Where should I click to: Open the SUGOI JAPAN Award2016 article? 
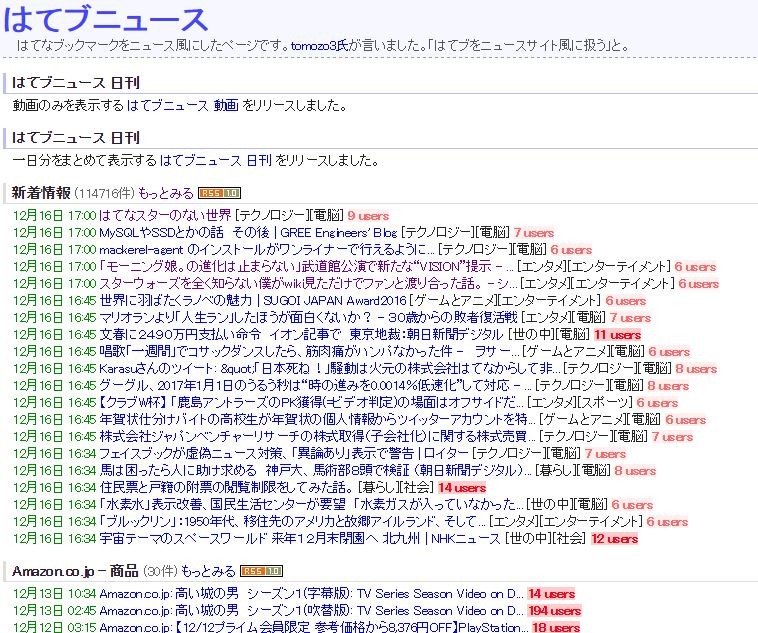click(x=253, y=301)
